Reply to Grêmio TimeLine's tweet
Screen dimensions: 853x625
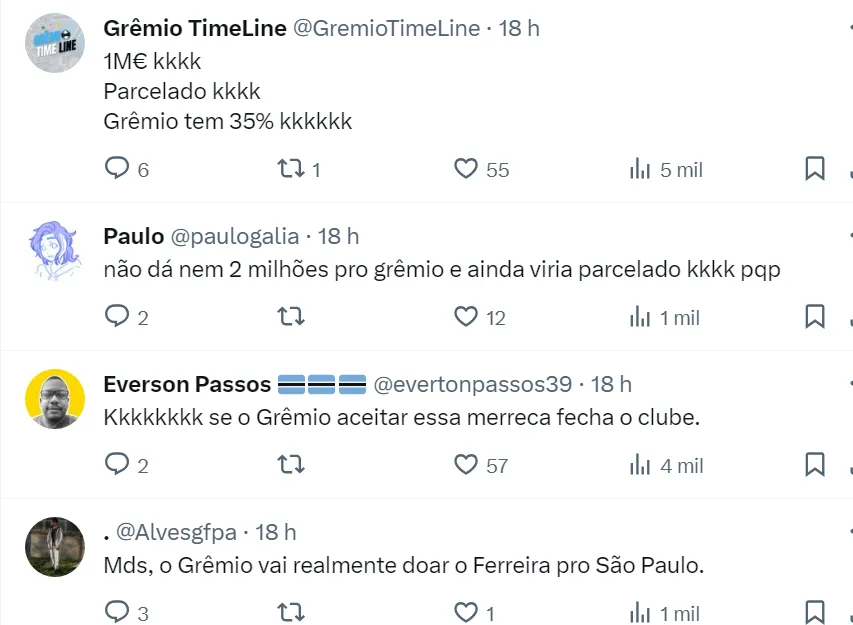click(118, 169)
